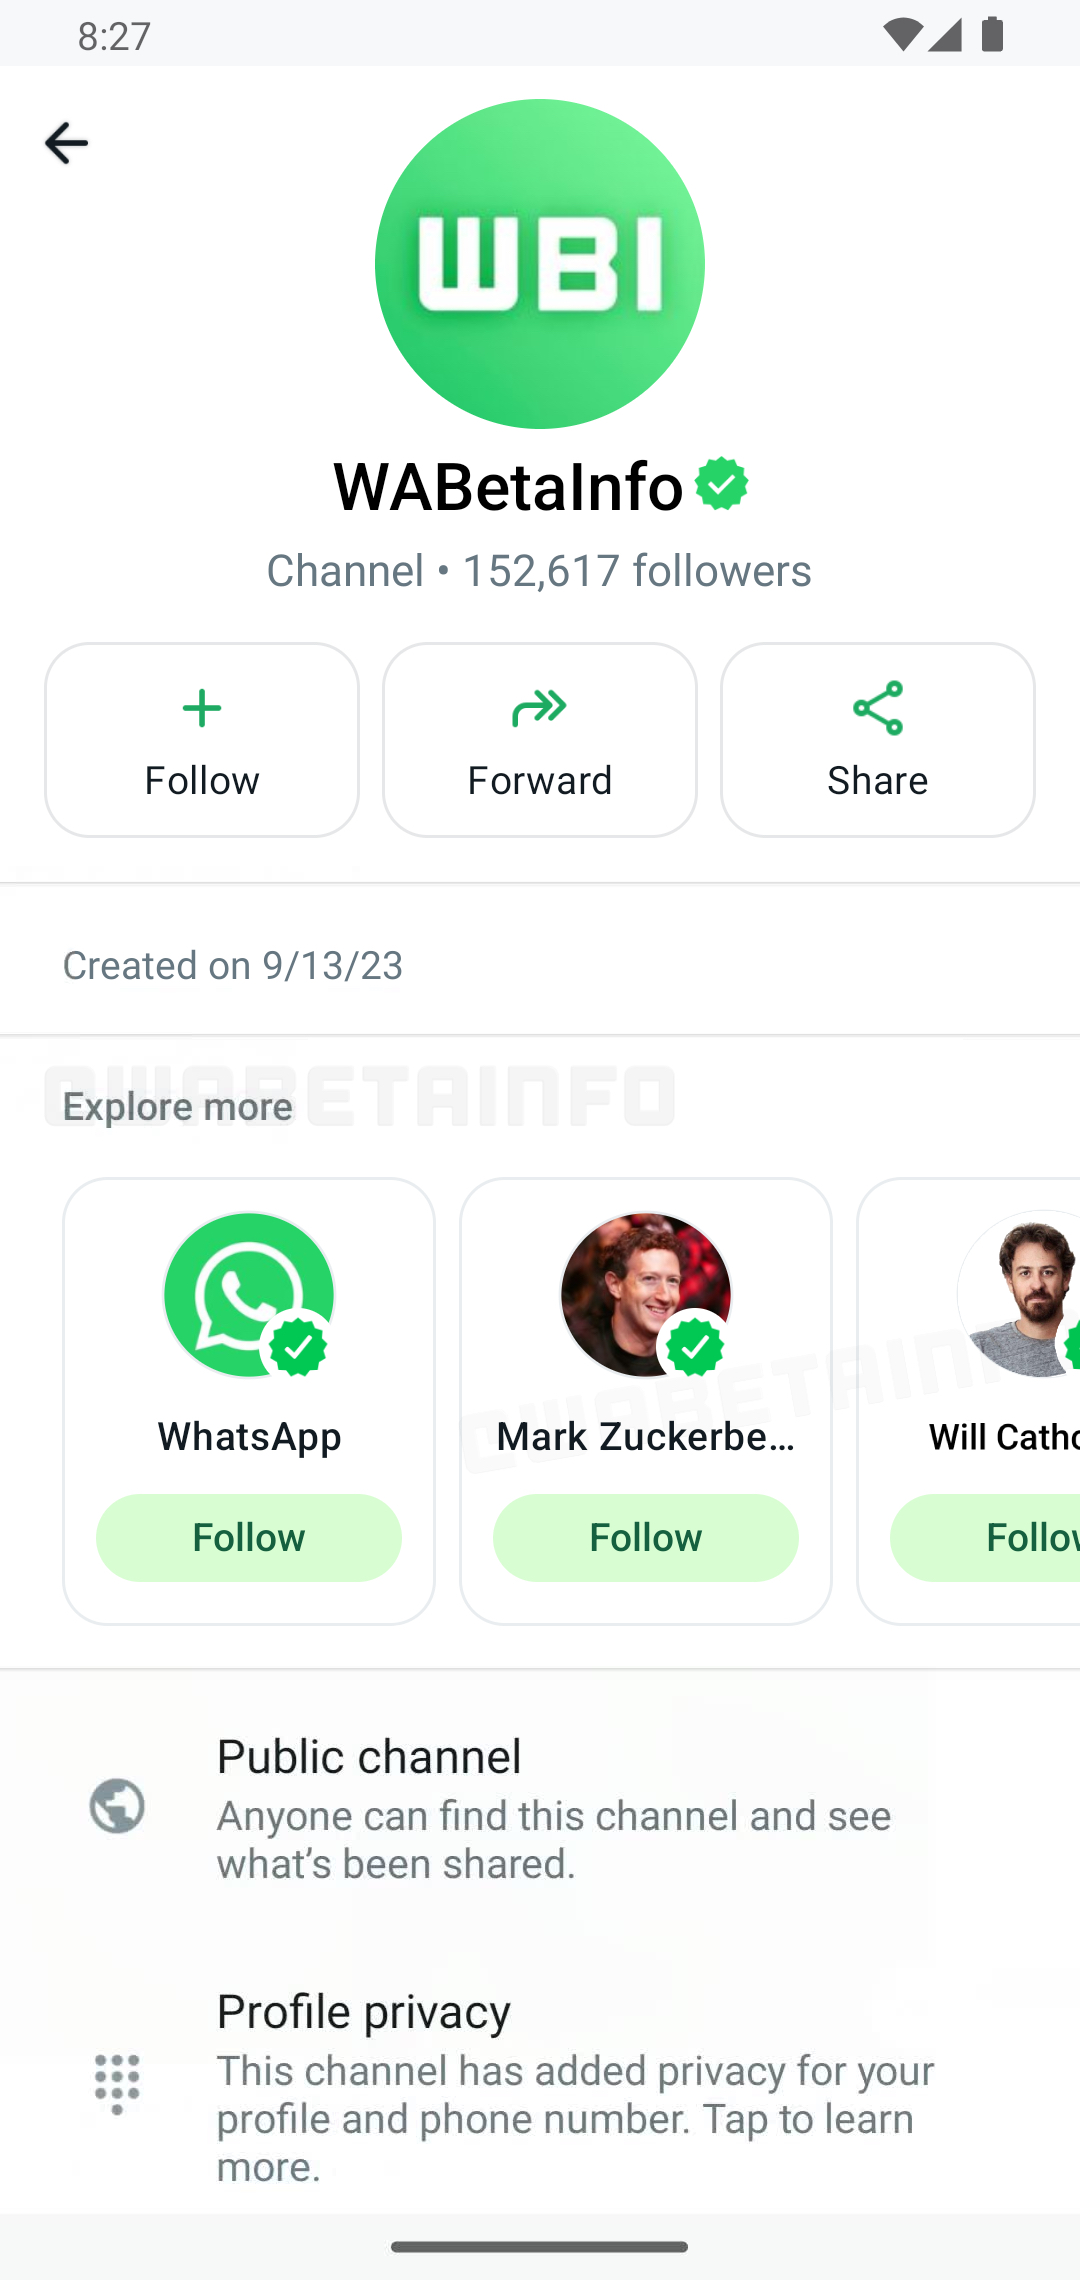
Task: Tap the WhatsApp card name label
Action: tap(249, 1437)
